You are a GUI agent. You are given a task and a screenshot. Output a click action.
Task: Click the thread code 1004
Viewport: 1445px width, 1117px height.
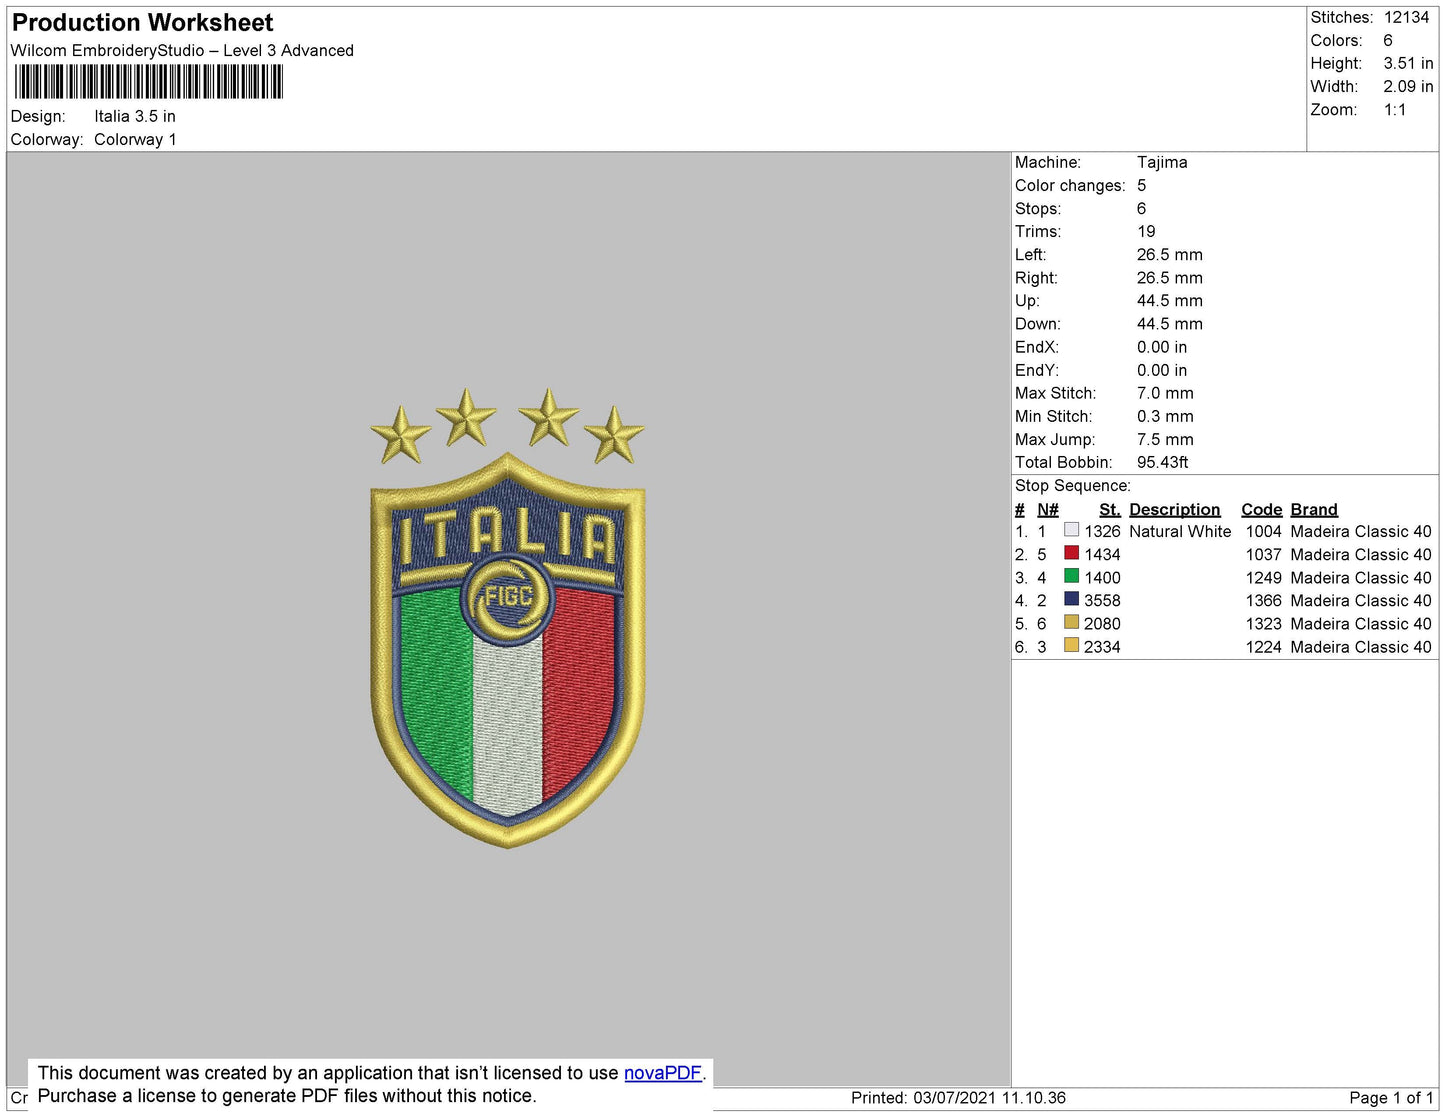[x=1264, y=531]
